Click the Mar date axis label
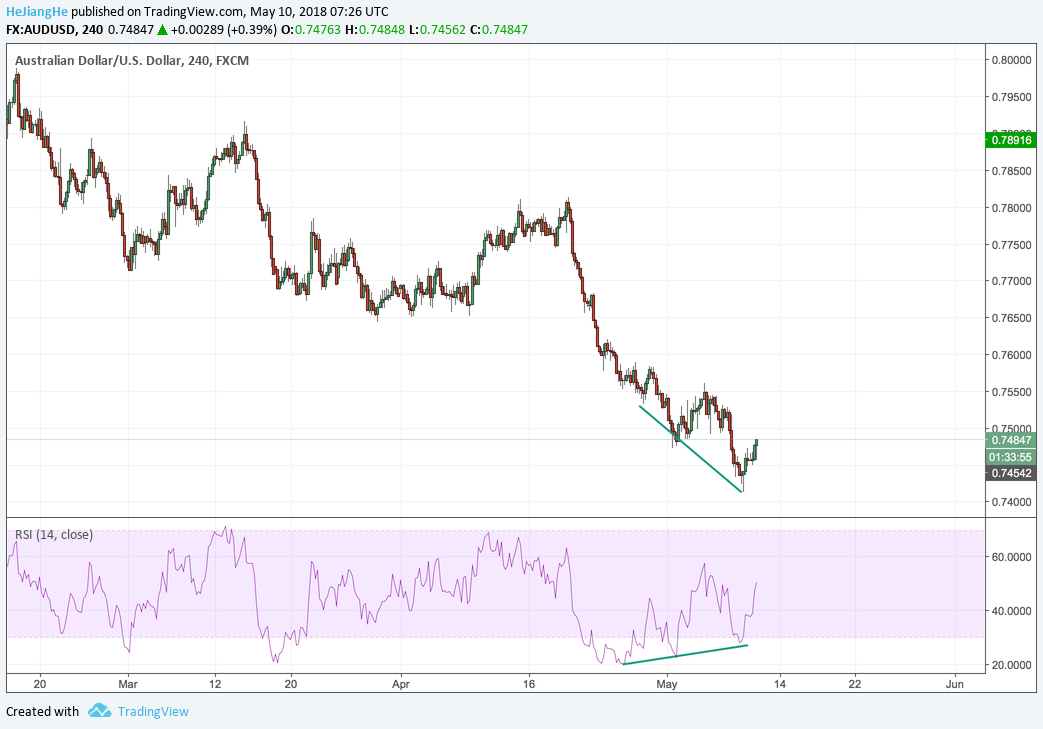This screenshot has height=729, width=1043. click(x=127, y=684)
